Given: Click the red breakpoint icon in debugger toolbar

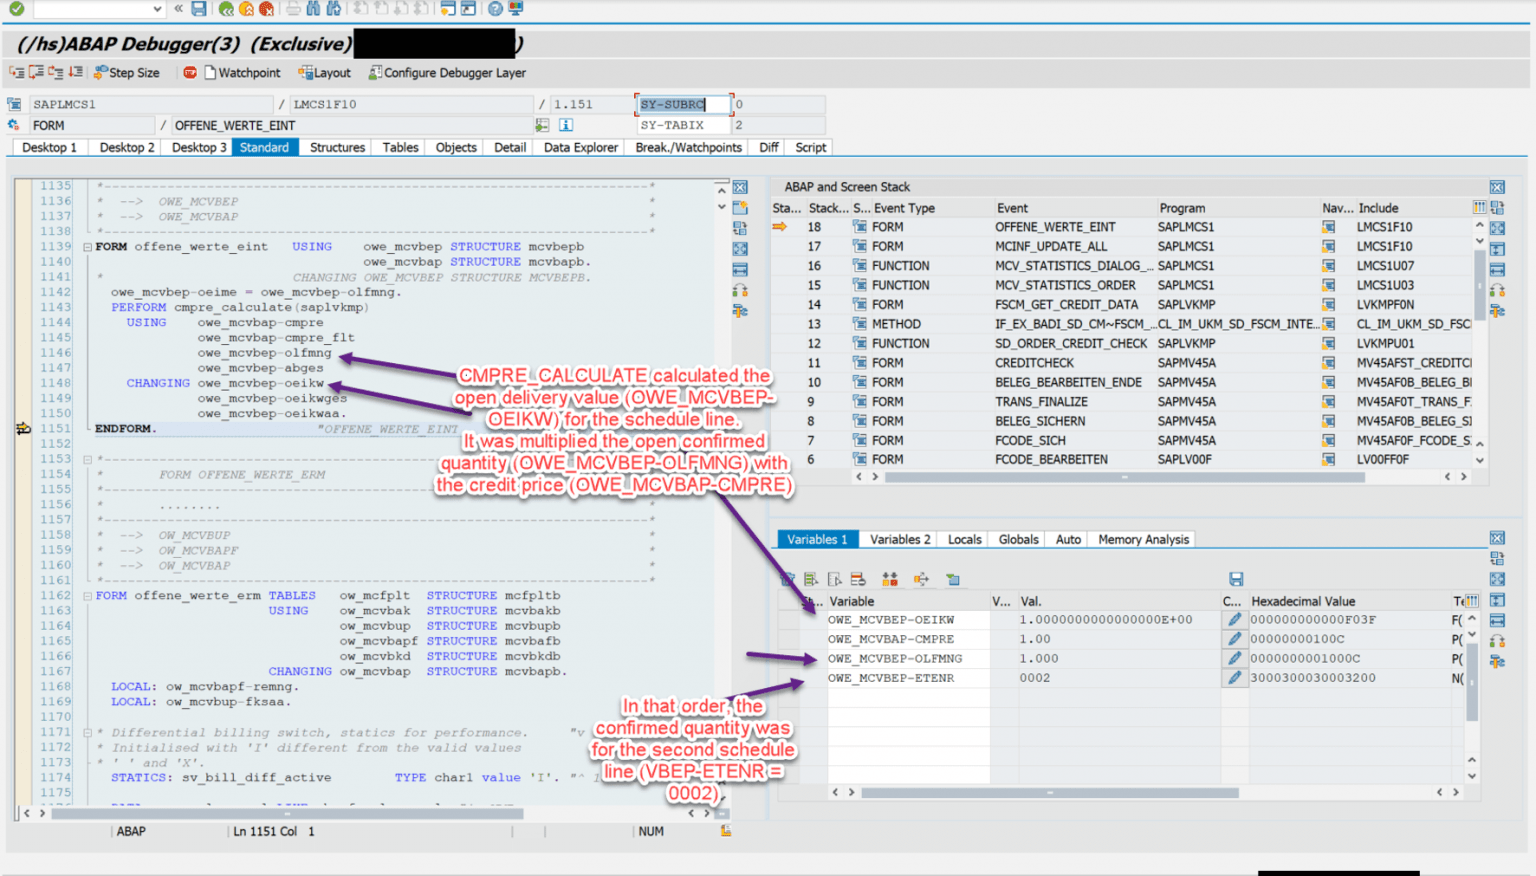Looking at the screenshot, I should click(189, 72).
